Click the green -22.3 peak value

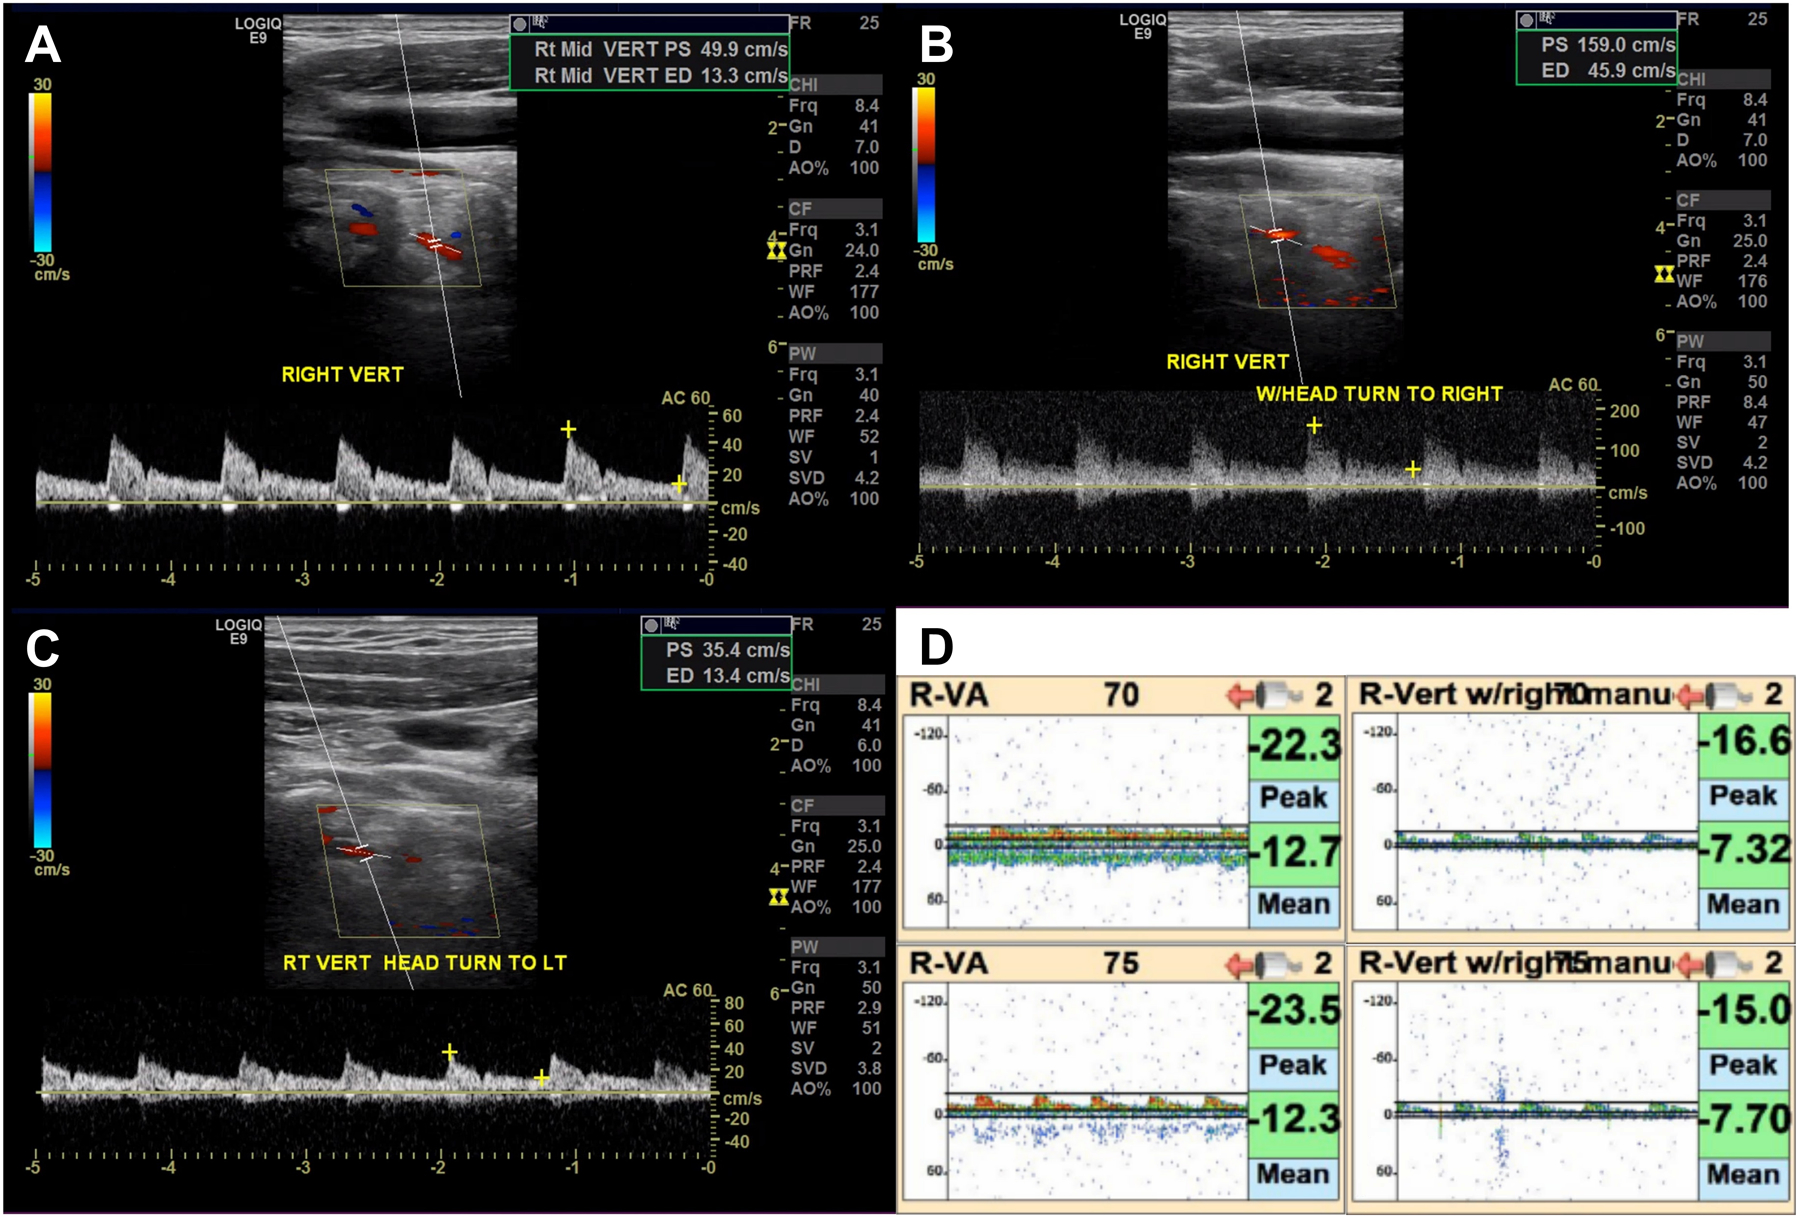(x=1294, y=745)
